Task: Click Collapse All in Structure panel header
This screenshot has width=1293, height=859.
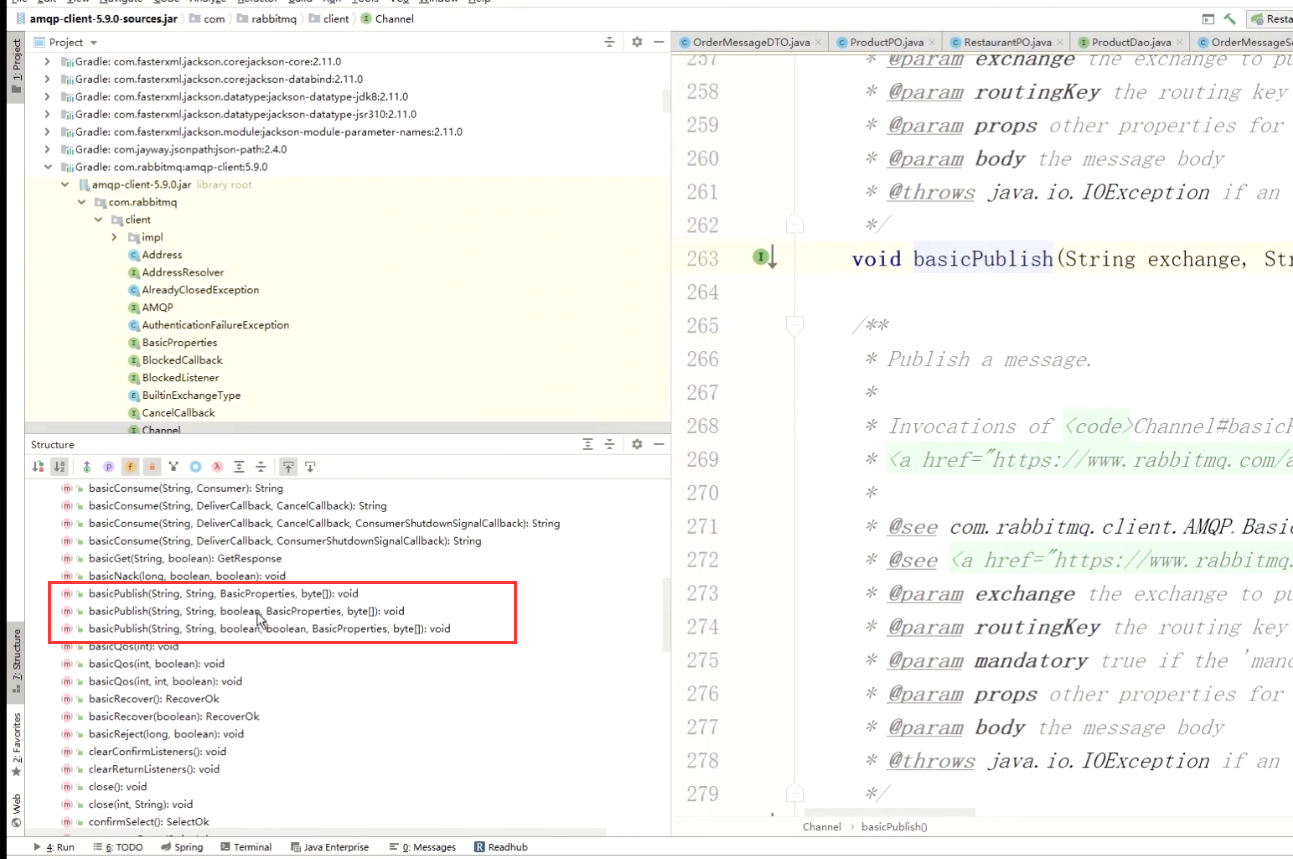Action: pyautogui.click(x=610, y=445)
